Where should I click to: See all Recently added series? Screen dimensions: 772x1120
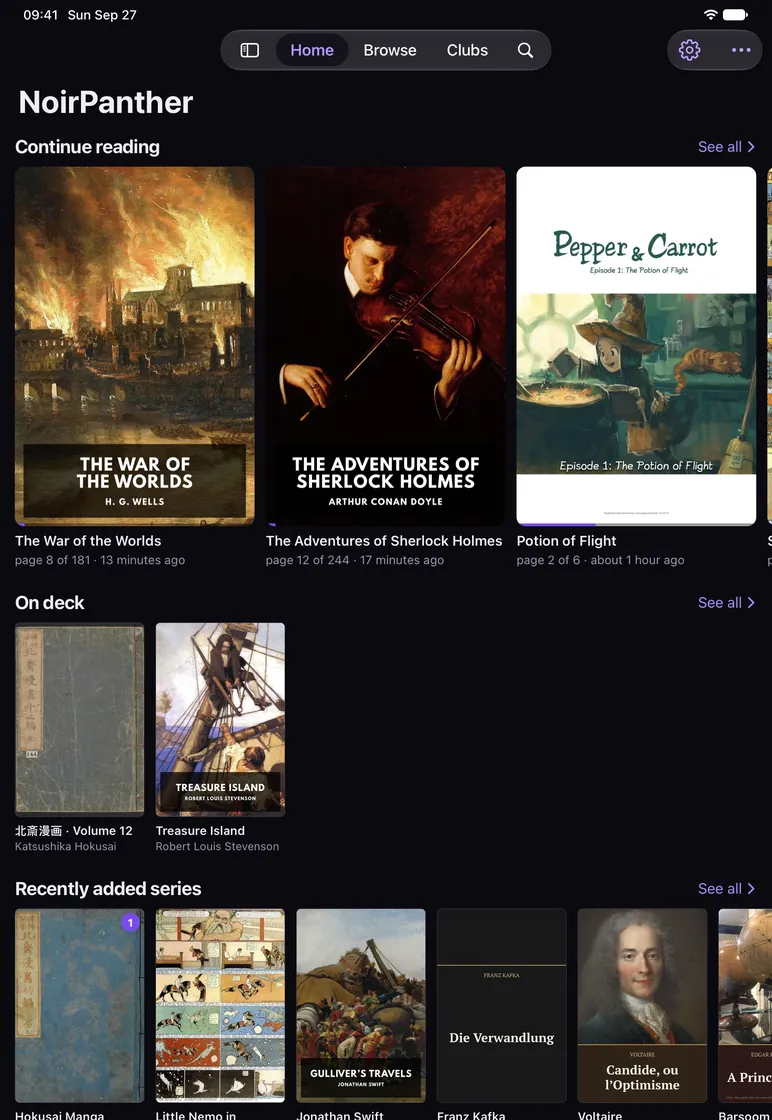pyautogui.click(x=726, y=889)
